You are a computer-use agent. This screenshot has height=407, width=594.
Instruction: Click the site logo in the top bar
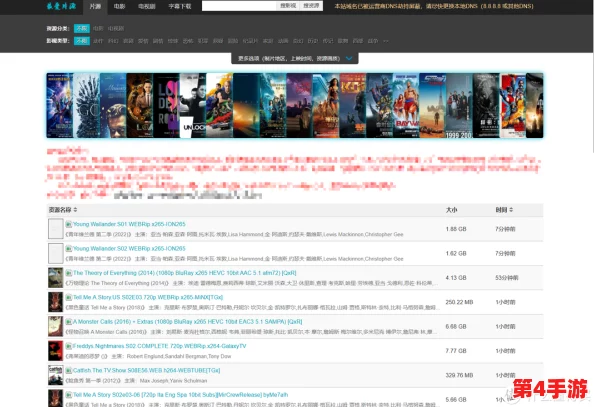[61, 6]
